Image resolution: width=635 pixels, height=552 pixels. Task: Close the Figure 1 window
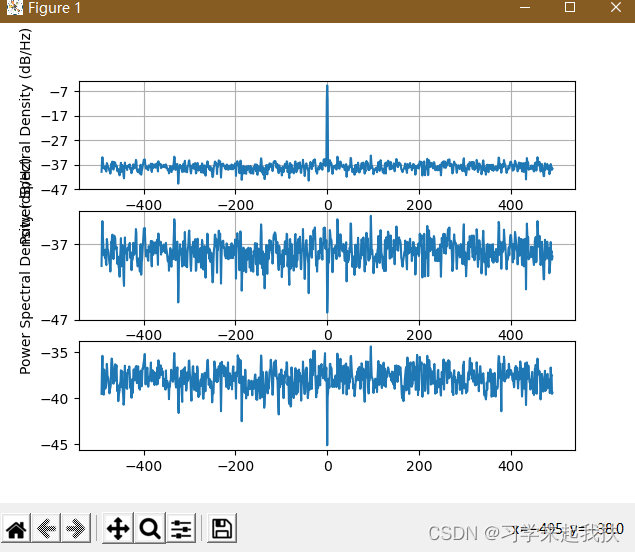[616, 7]
